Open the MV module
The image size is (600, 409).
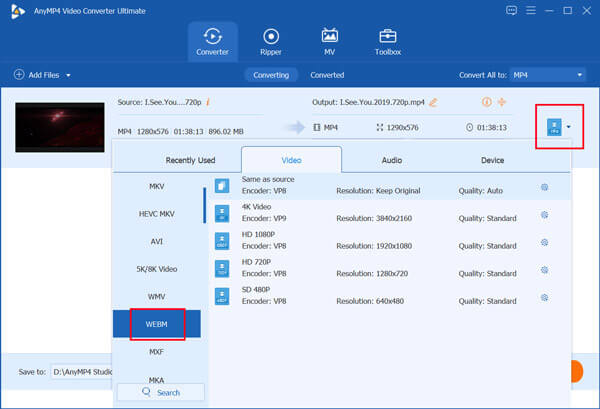point(329,42)
